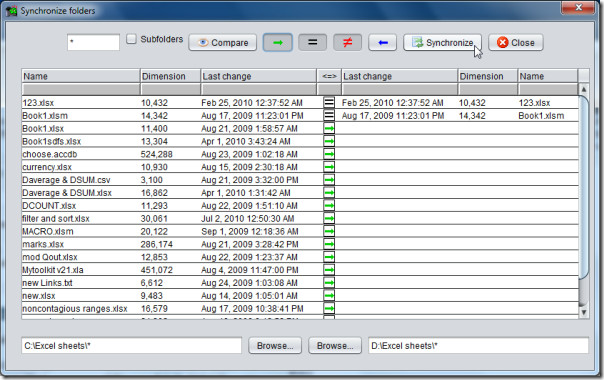
Task: Click green arrow icon in marks.xlsx row
Action: coord(329,244)
